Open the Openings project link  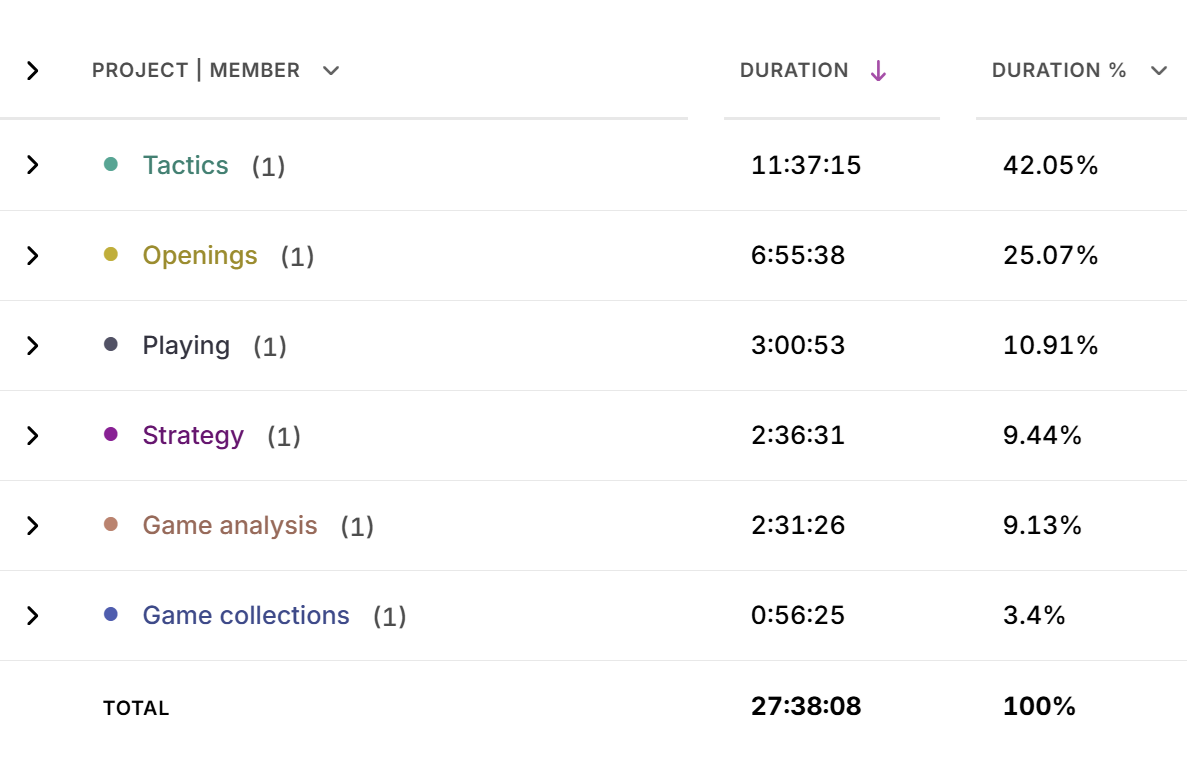coord(200,255)
